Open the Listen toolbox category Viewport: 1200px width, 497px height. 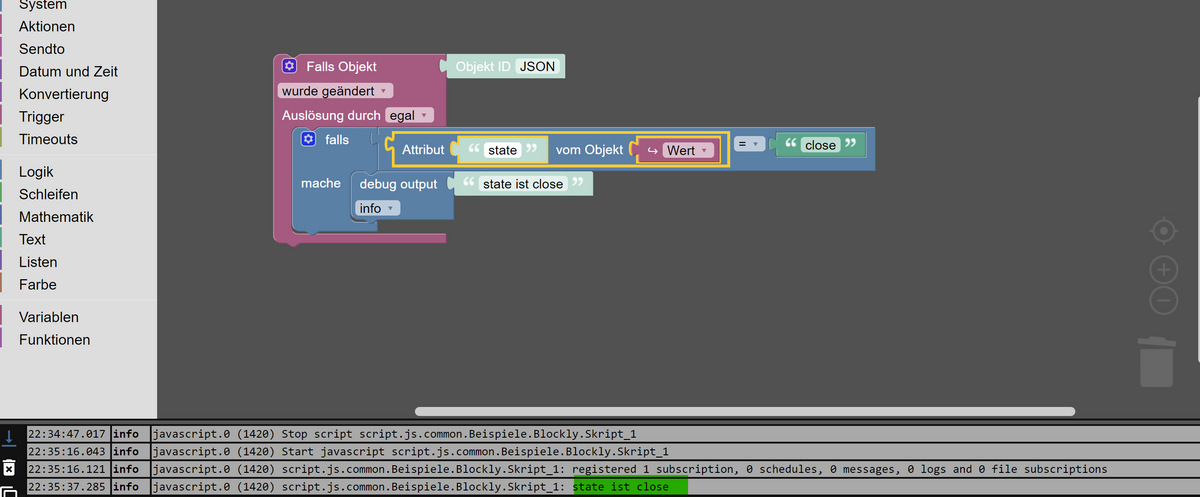38,262
